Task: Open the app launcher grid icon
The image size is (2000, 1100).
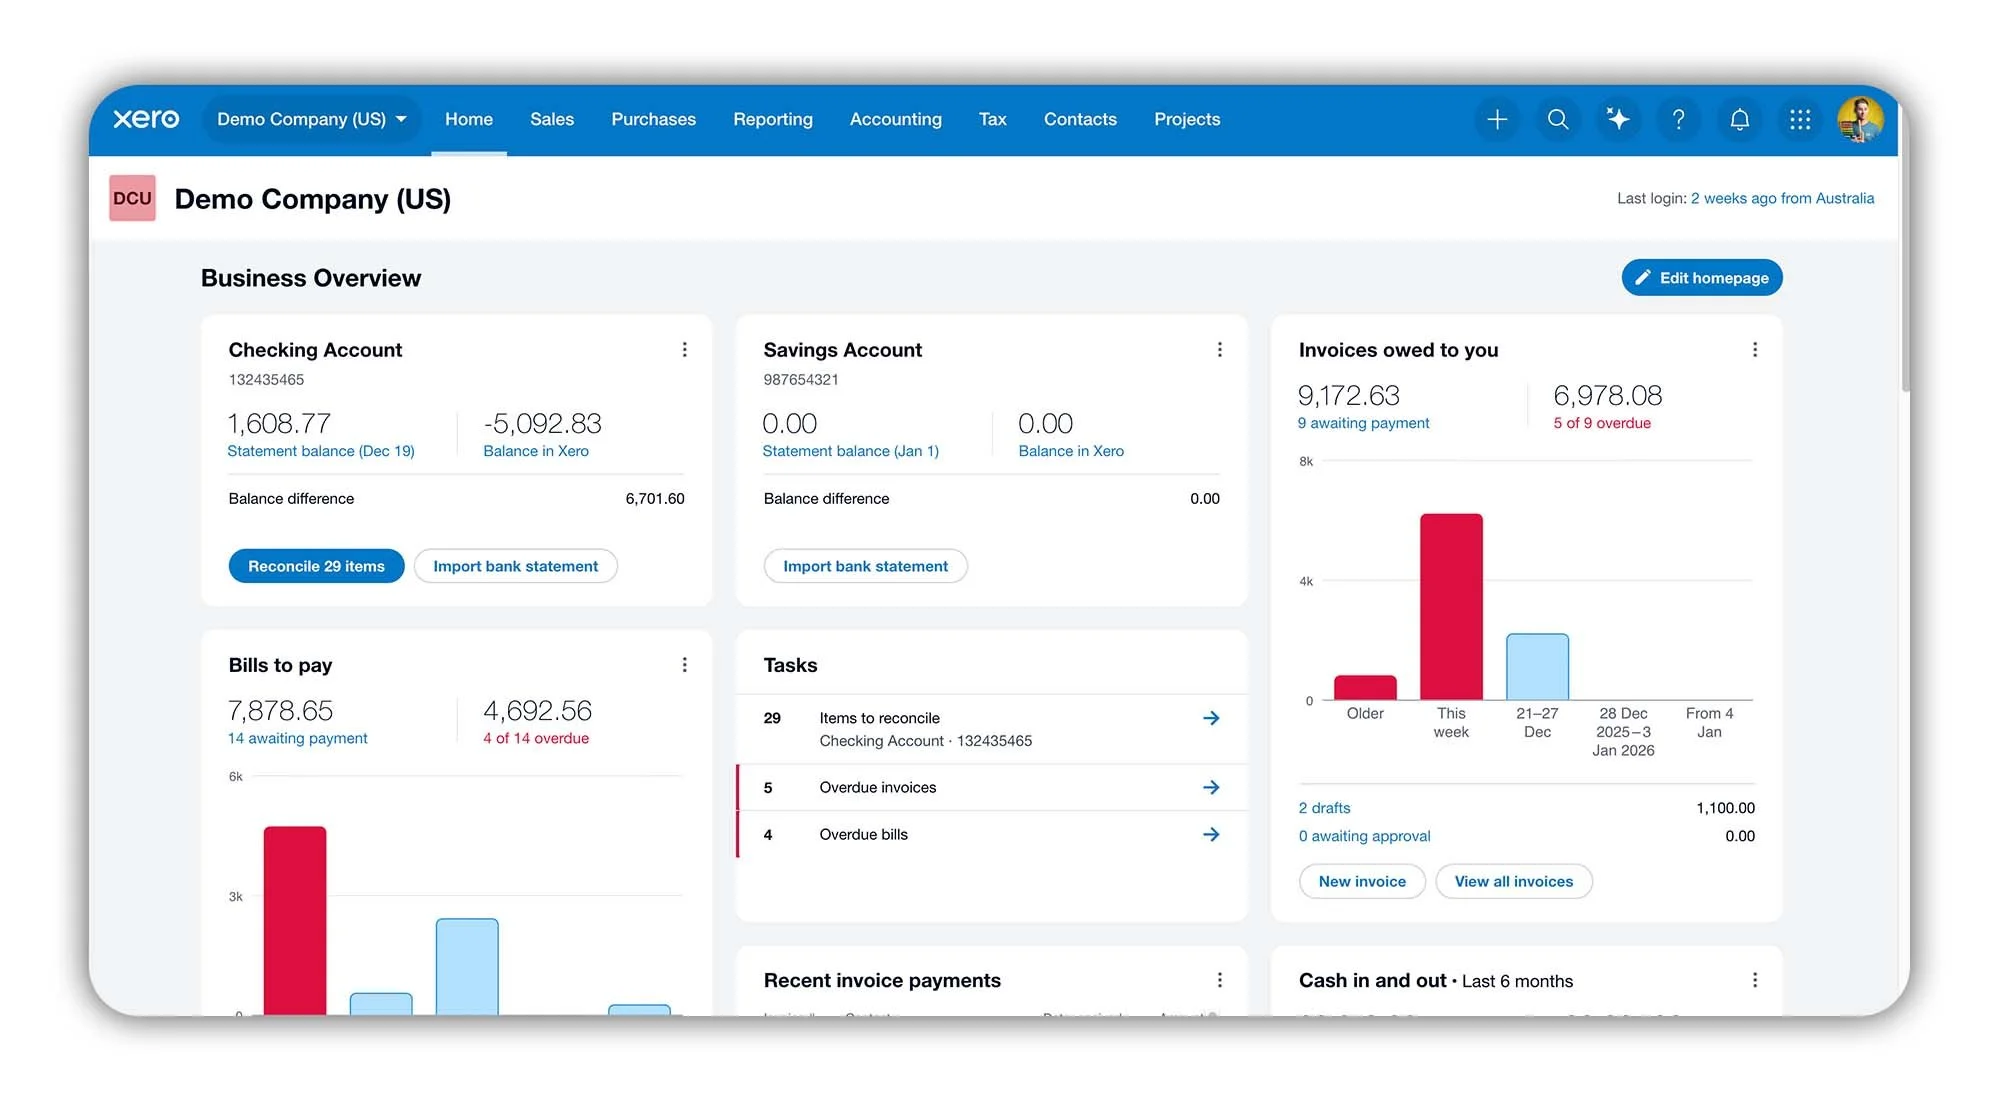Action: coord(1800,119)
